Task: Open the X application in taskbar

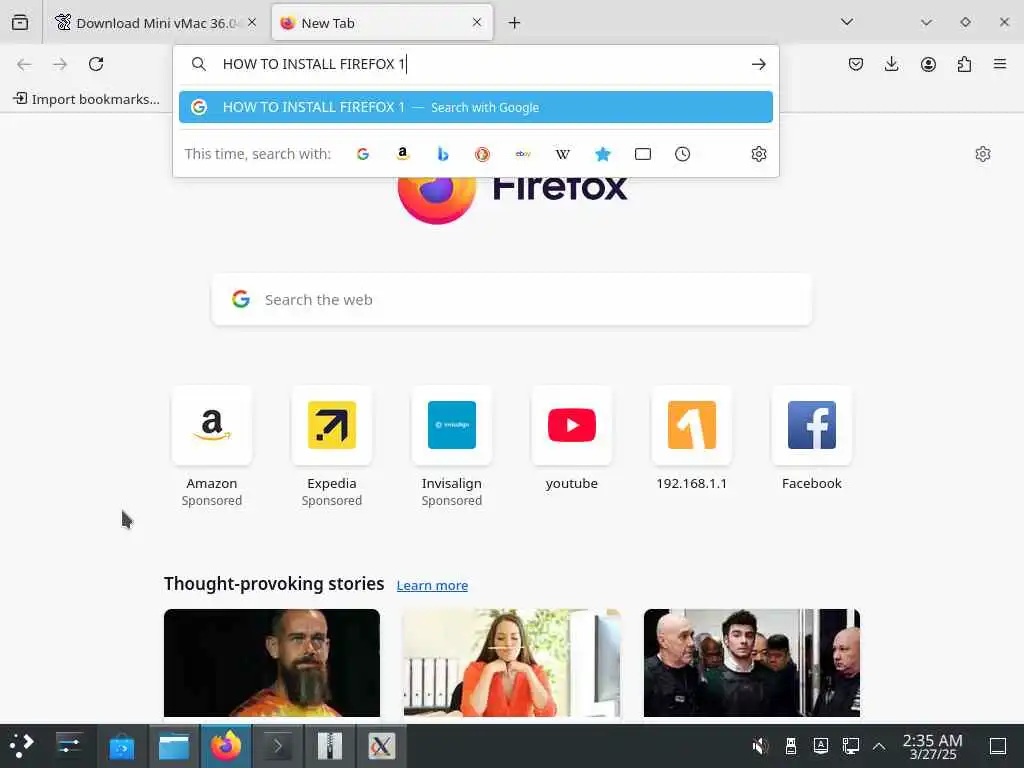Action: 381,746
